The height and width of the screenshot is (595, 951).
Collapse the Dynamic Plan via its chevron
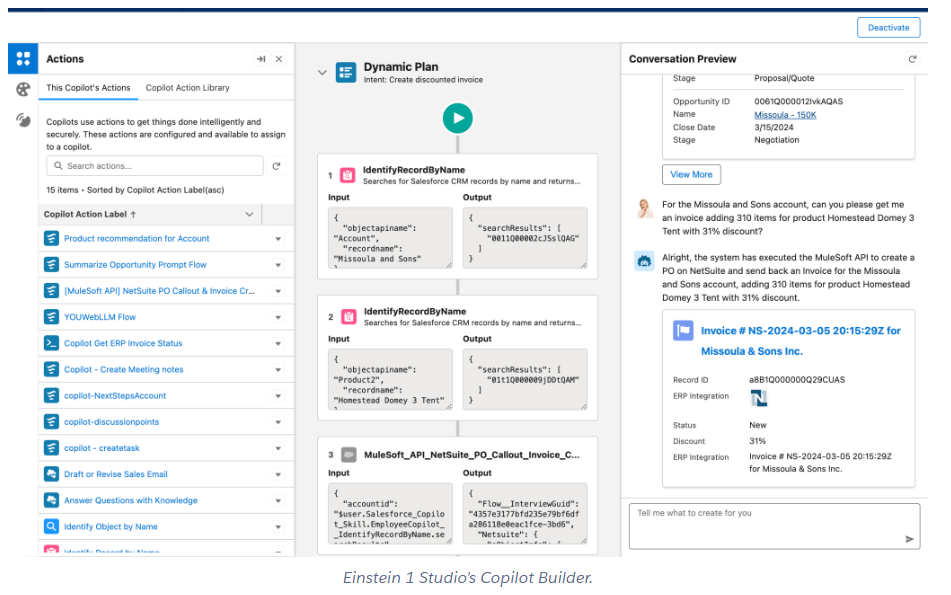[x=321, y=73]
